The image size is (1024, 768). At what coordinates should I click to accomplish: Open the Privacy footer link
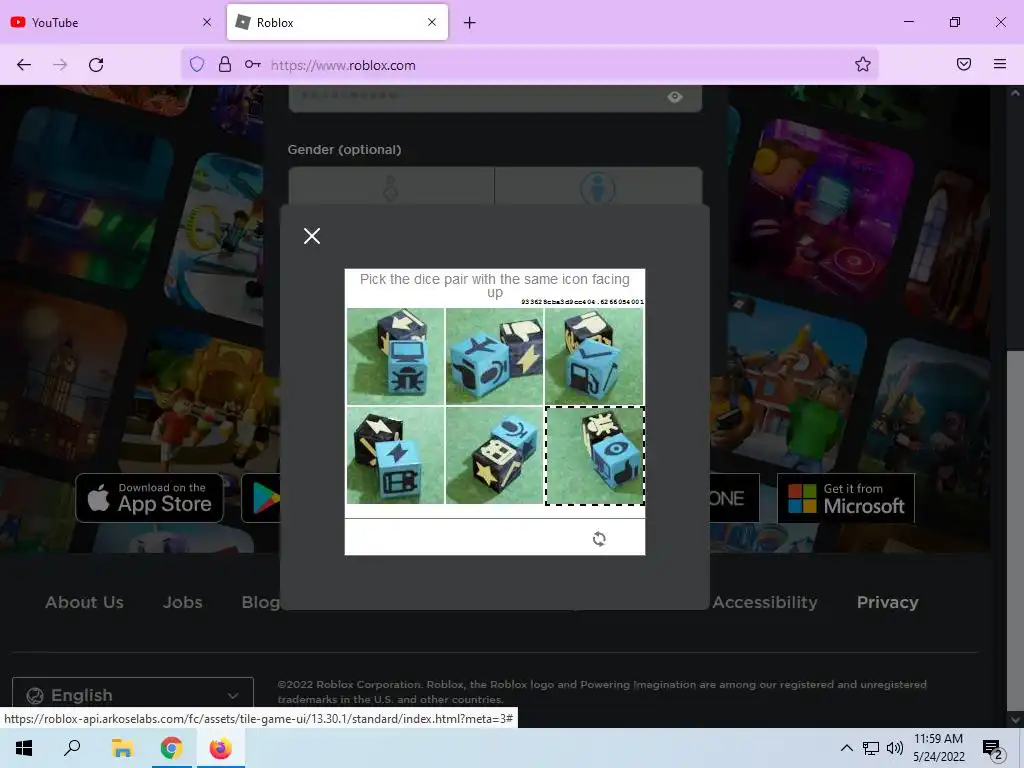pos(888,602)
